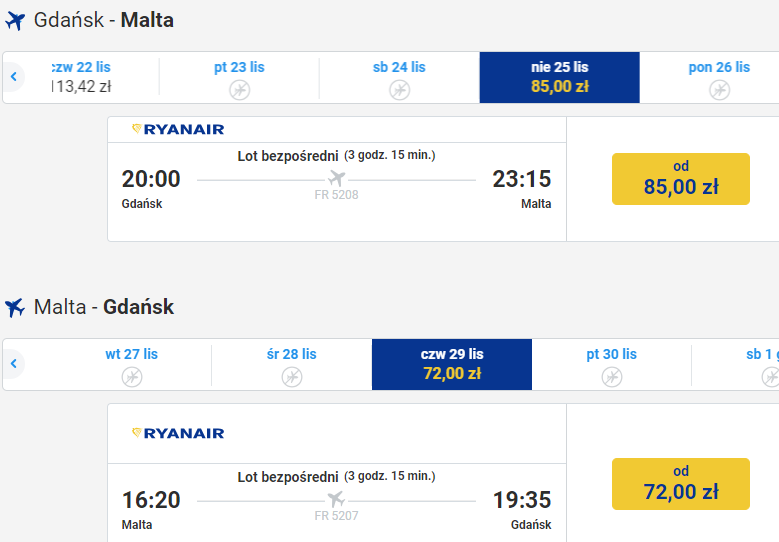Image resolution: width=779 pixels, height=542 pixels.
Task: Click the Ryanair logo on the return flight
Action: [x=178, y=434]
